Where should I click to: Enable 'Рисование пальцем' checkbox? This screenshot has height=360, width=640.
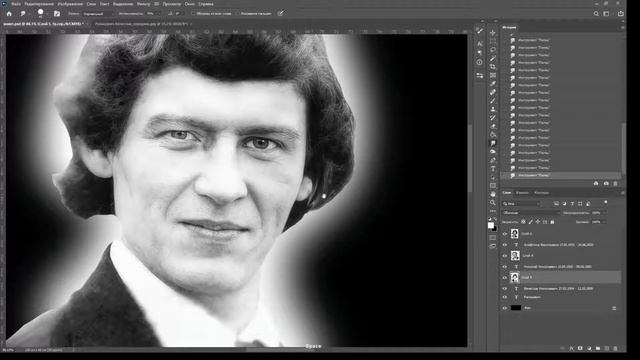tap(238, 13)
